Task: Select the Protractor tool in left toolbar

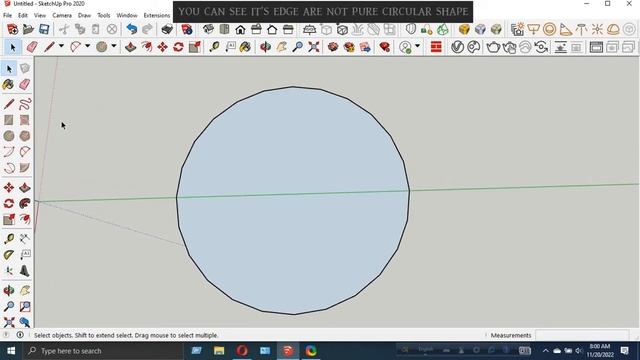Action: [9, 255]
